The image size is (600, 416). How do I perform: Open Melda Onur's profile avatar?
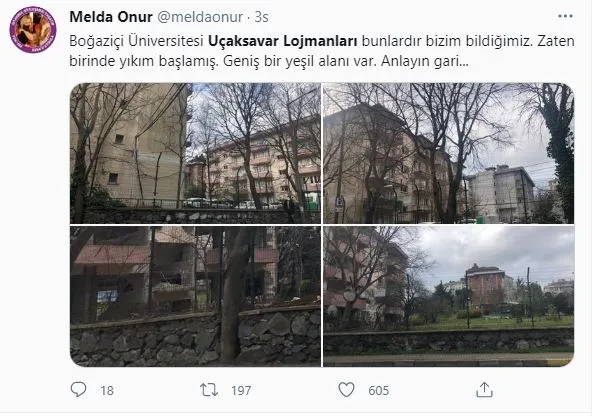click(x=33, y=29)
